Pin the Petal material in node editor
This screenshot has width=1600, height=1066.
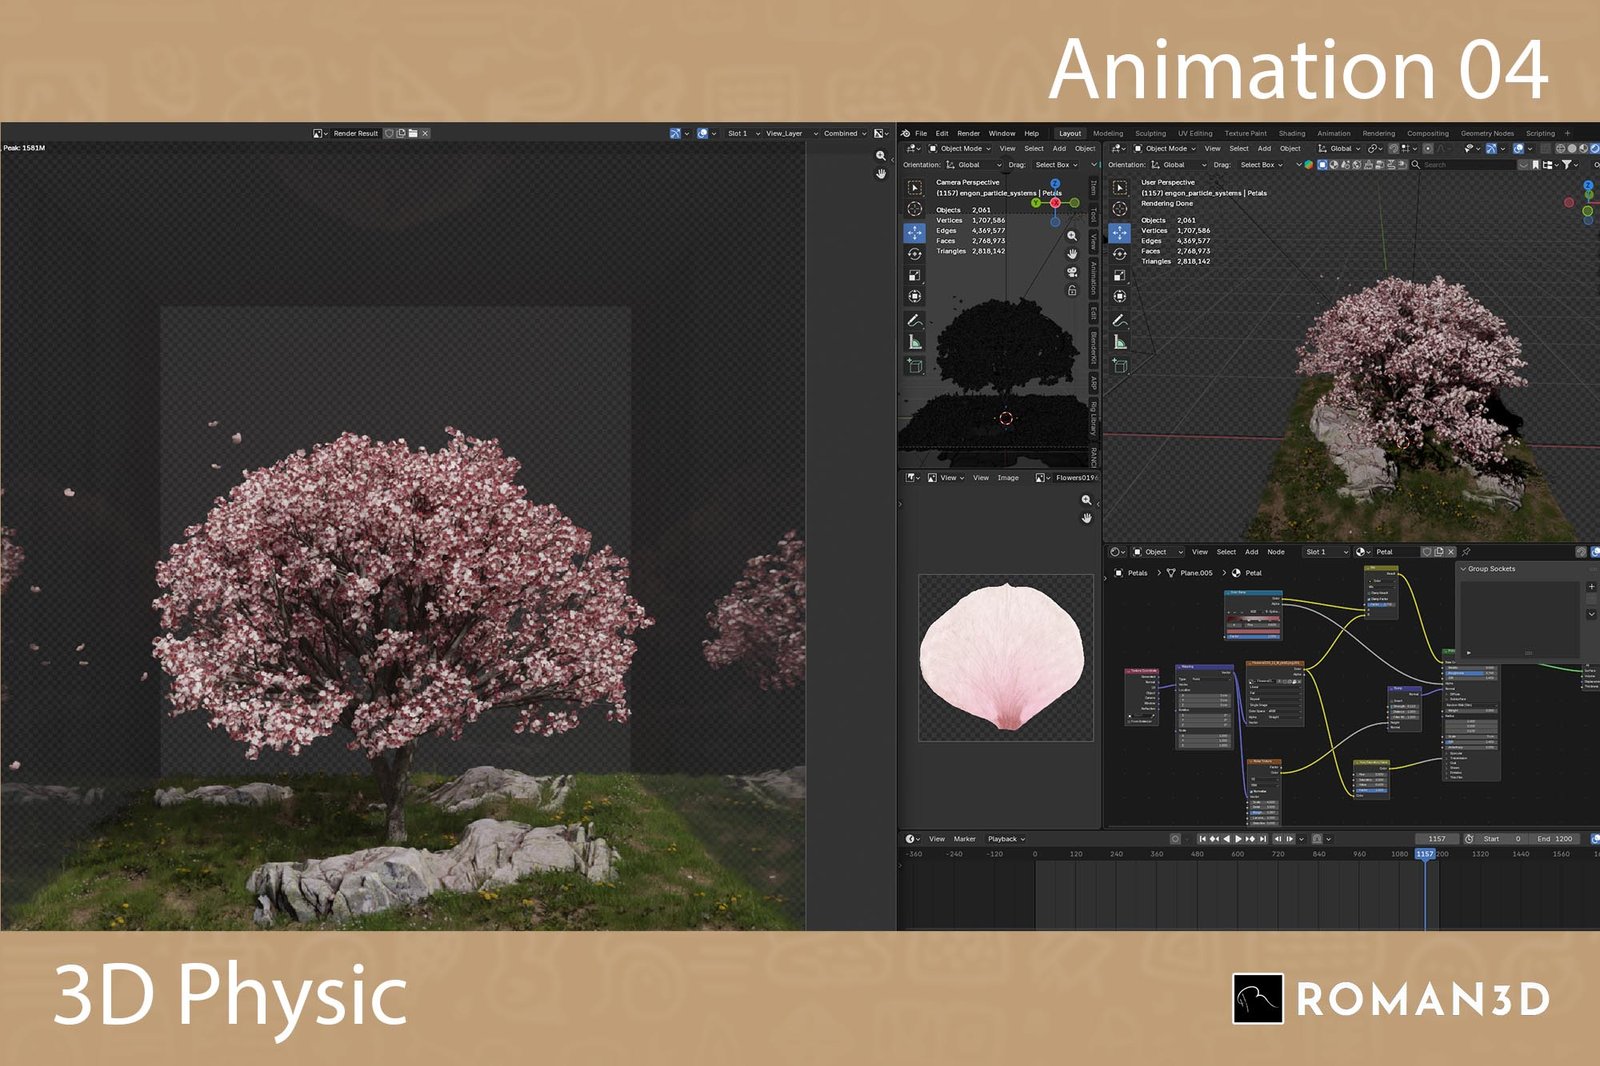[1466, 552]
